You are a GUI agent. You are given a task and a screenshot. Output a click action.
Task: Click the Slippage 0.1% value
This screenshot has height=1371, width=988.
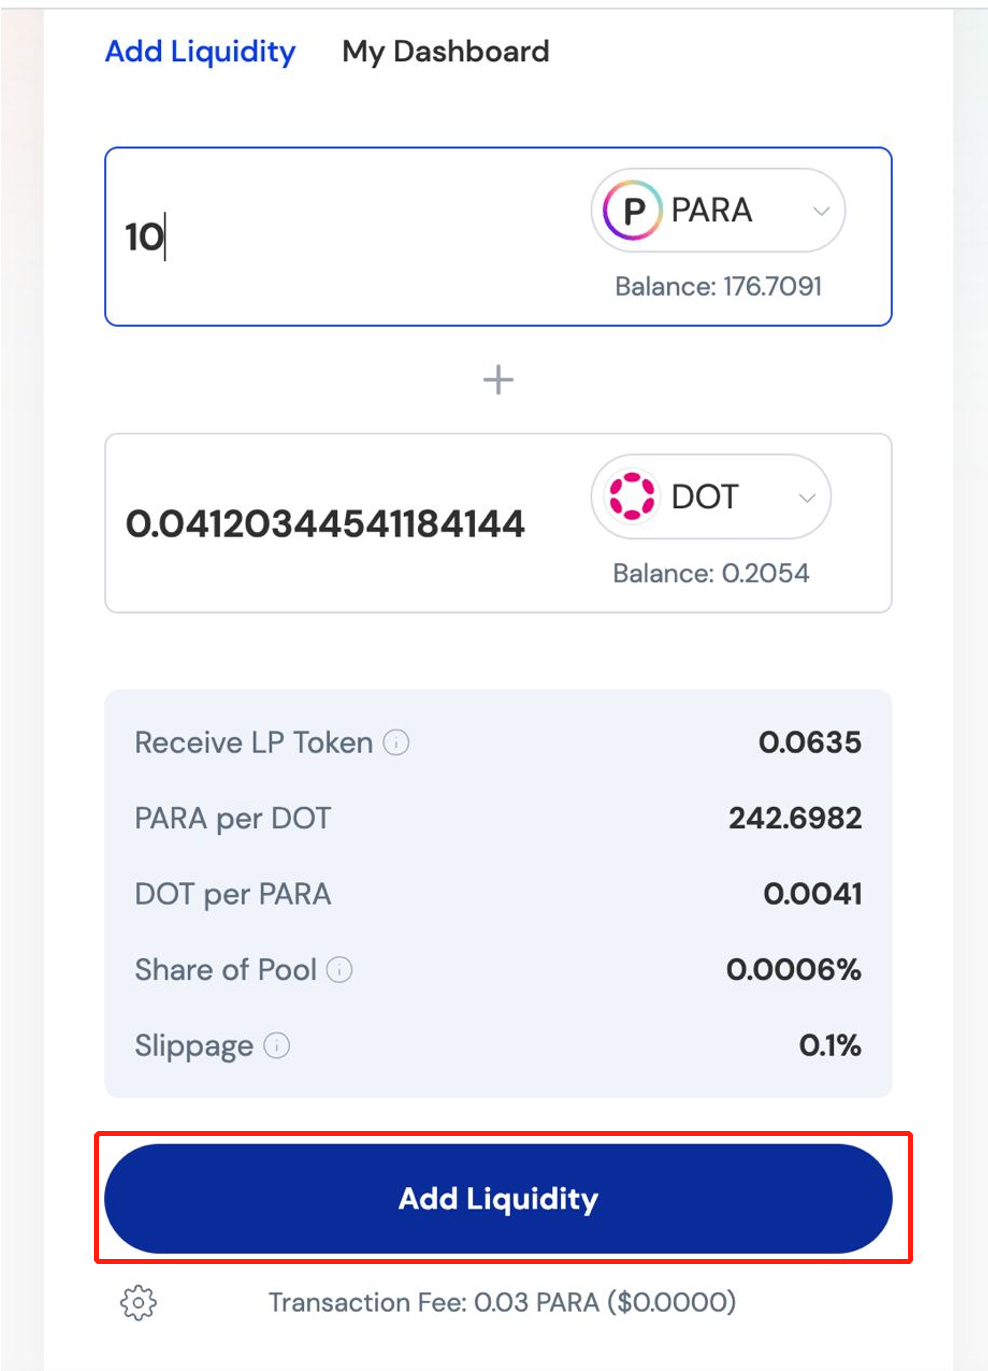point(830,1045)
